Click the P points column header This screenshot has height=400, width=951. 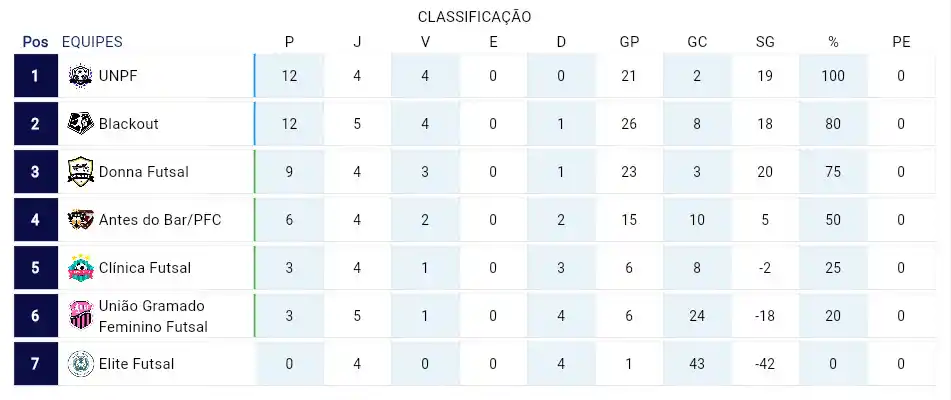click(289, 42)
